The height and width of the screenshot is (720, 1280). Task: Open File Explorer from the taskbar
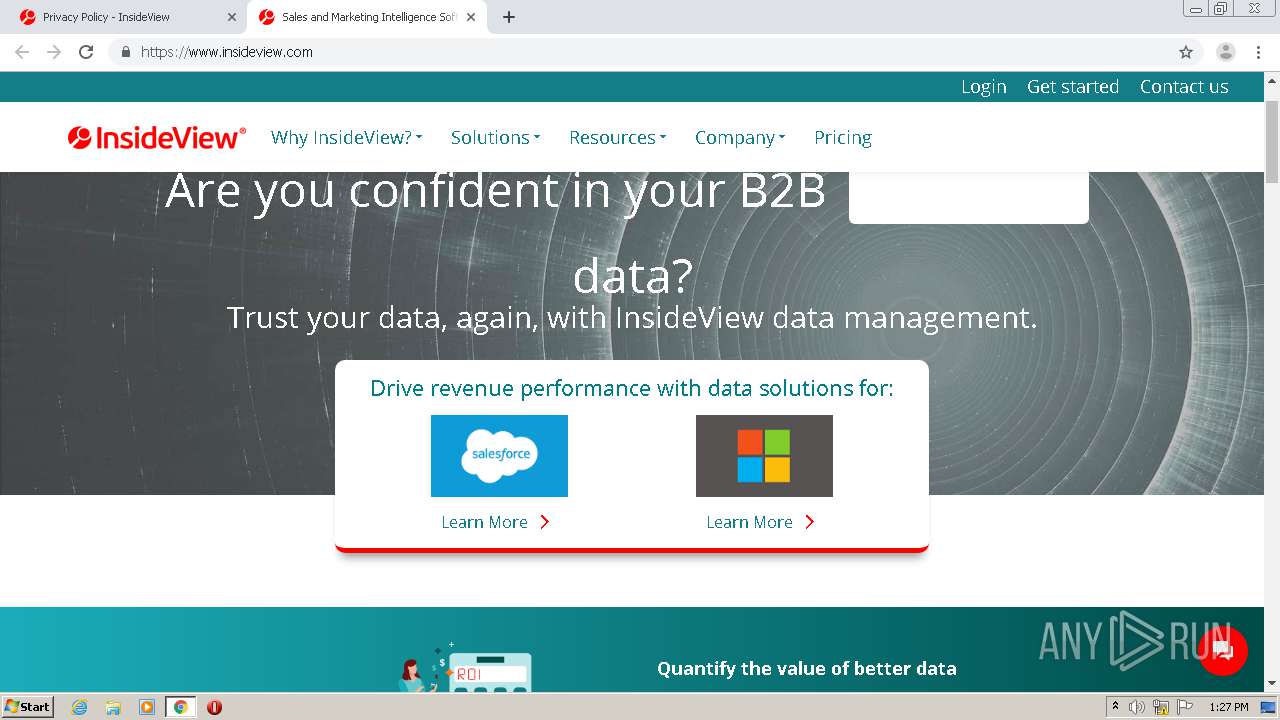pos(113,707)
